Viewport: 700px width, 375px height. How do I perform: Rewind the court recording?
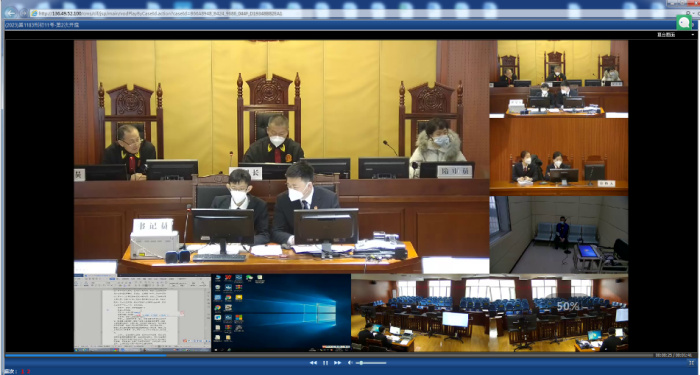(x=313, y=363)
